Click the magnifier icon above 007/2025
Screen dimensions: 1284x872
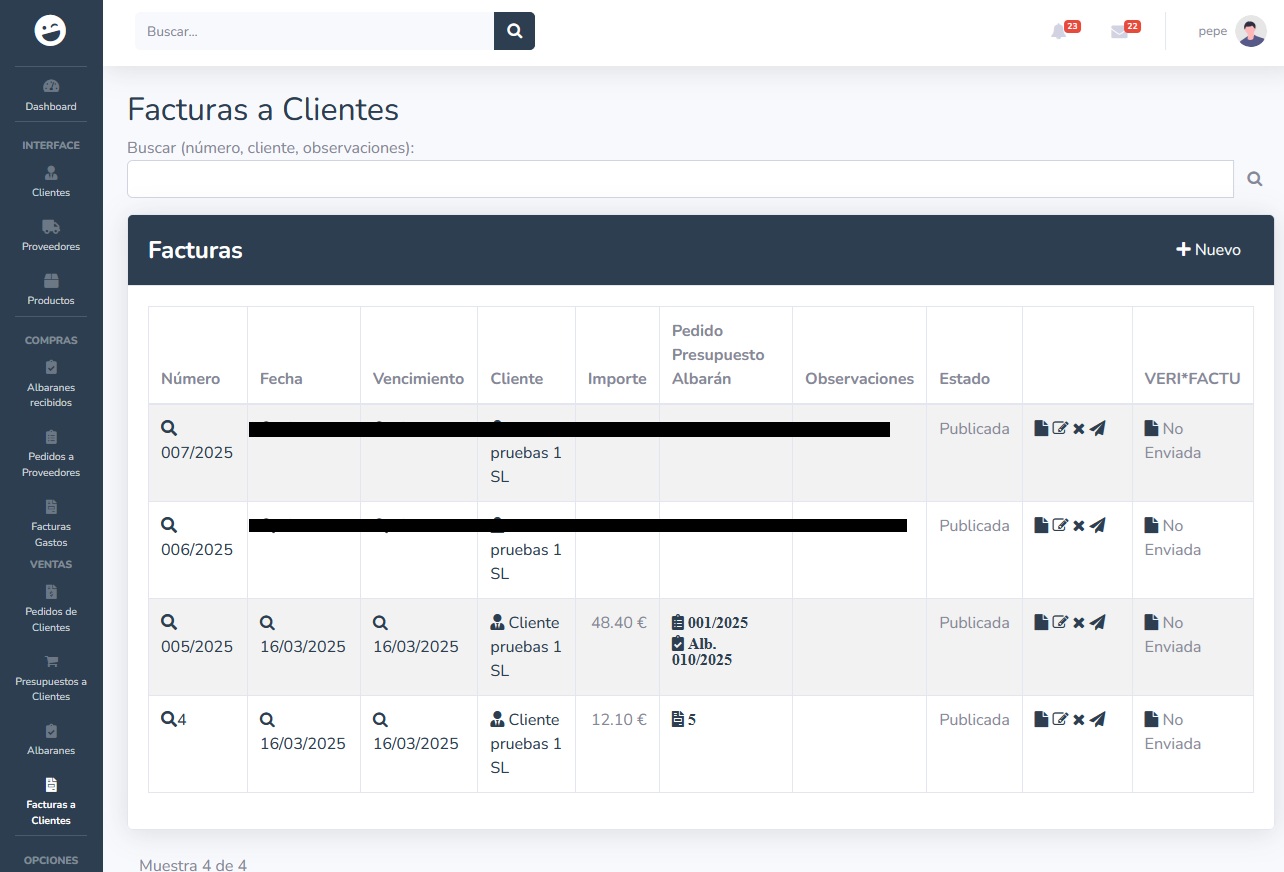(x=169, y=428)
